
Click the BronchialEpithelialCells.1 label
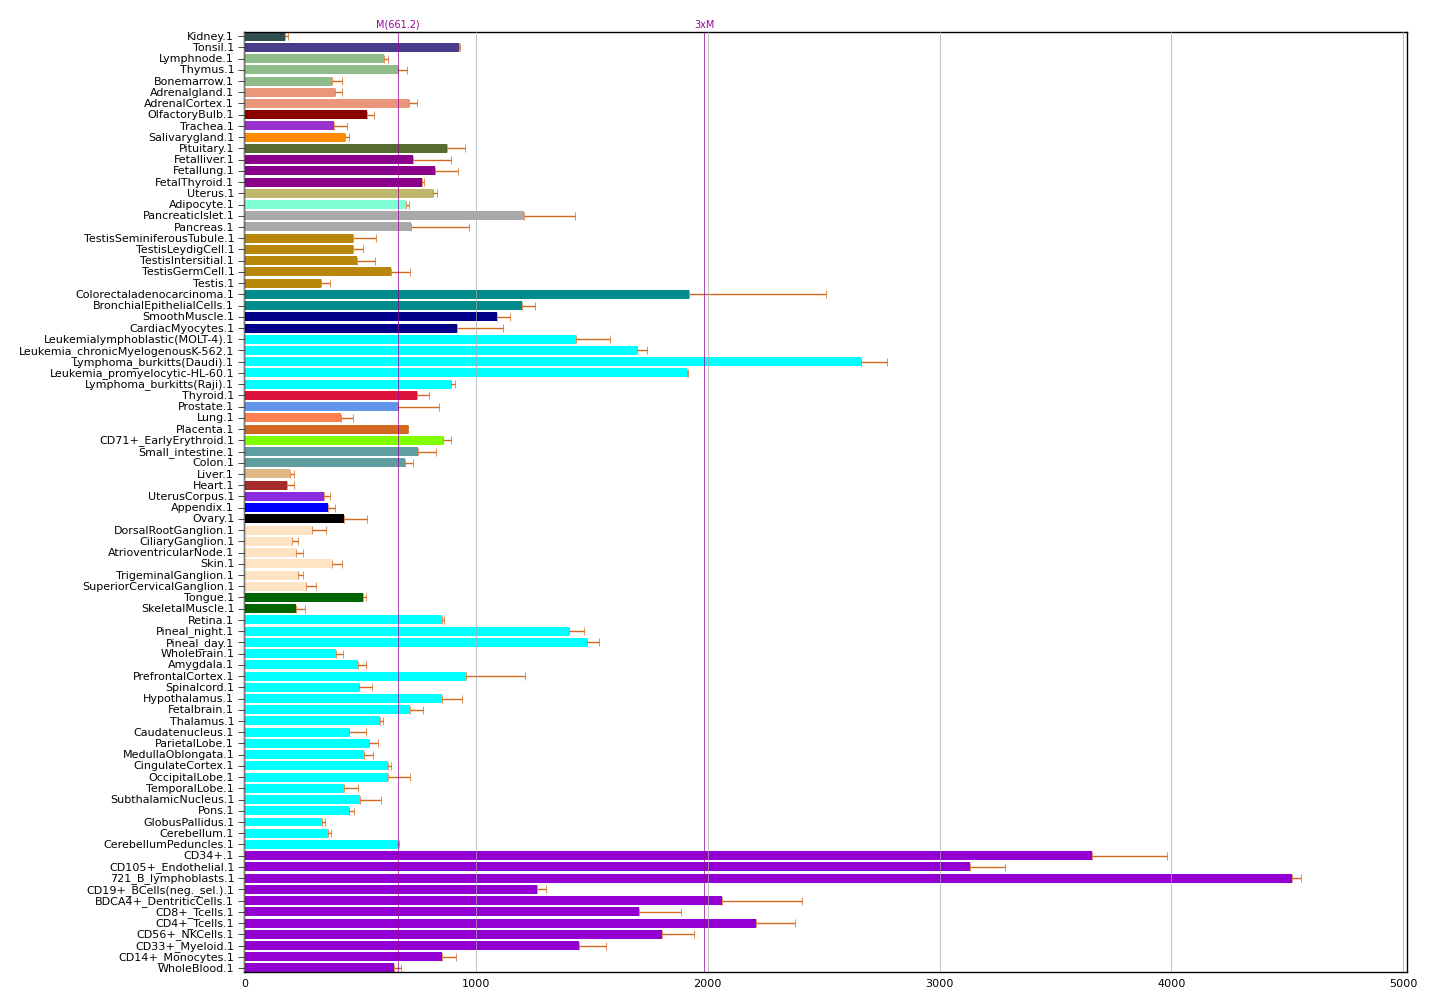(x=163, y=305)
